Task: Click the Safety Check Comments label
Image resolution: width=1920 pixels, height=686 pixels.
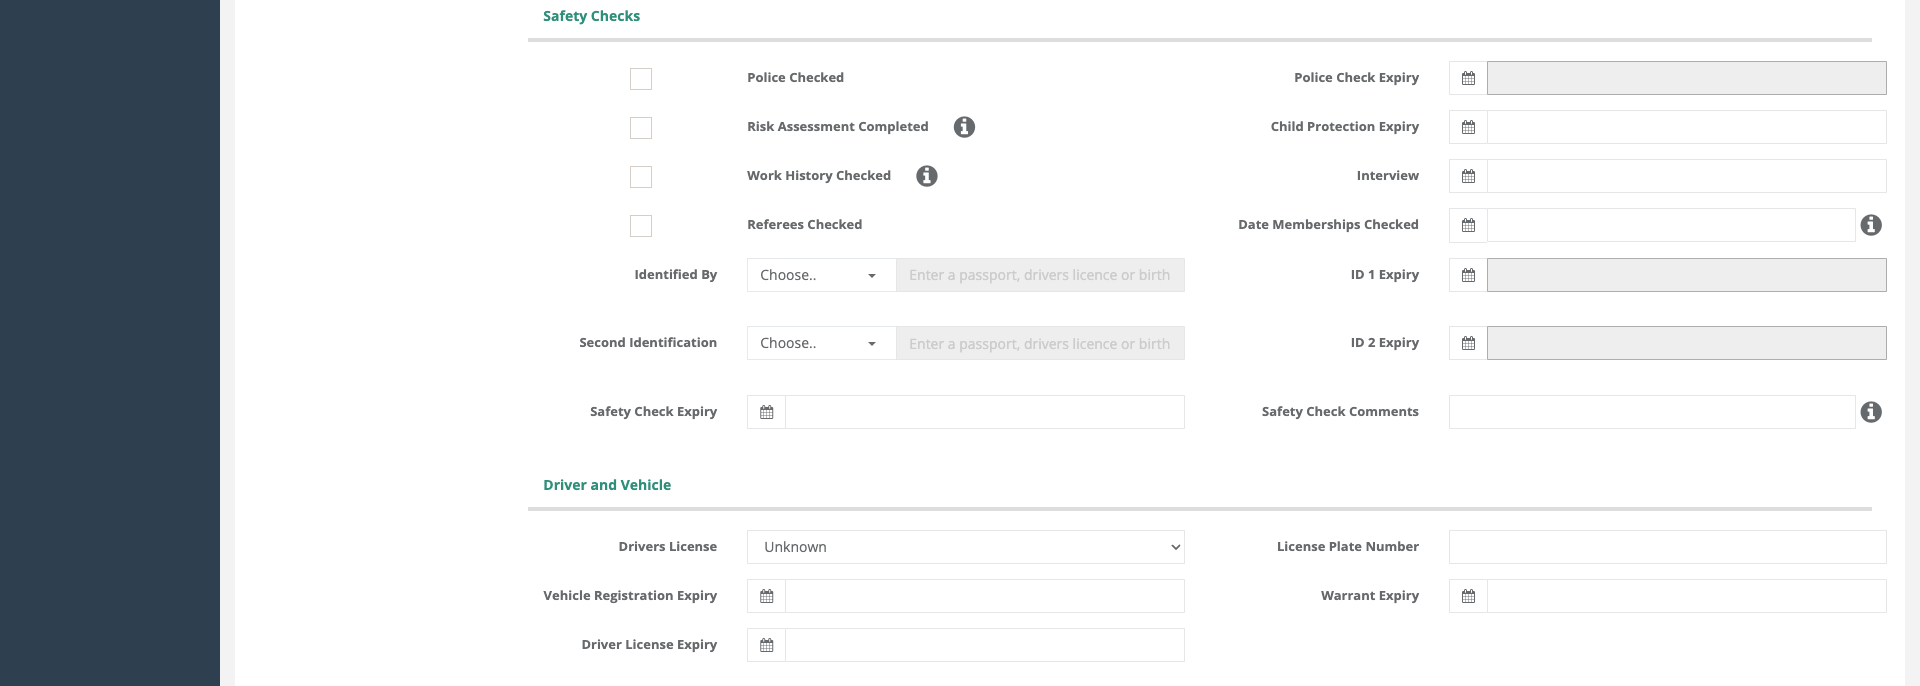Action: (x=1340, y=411)
